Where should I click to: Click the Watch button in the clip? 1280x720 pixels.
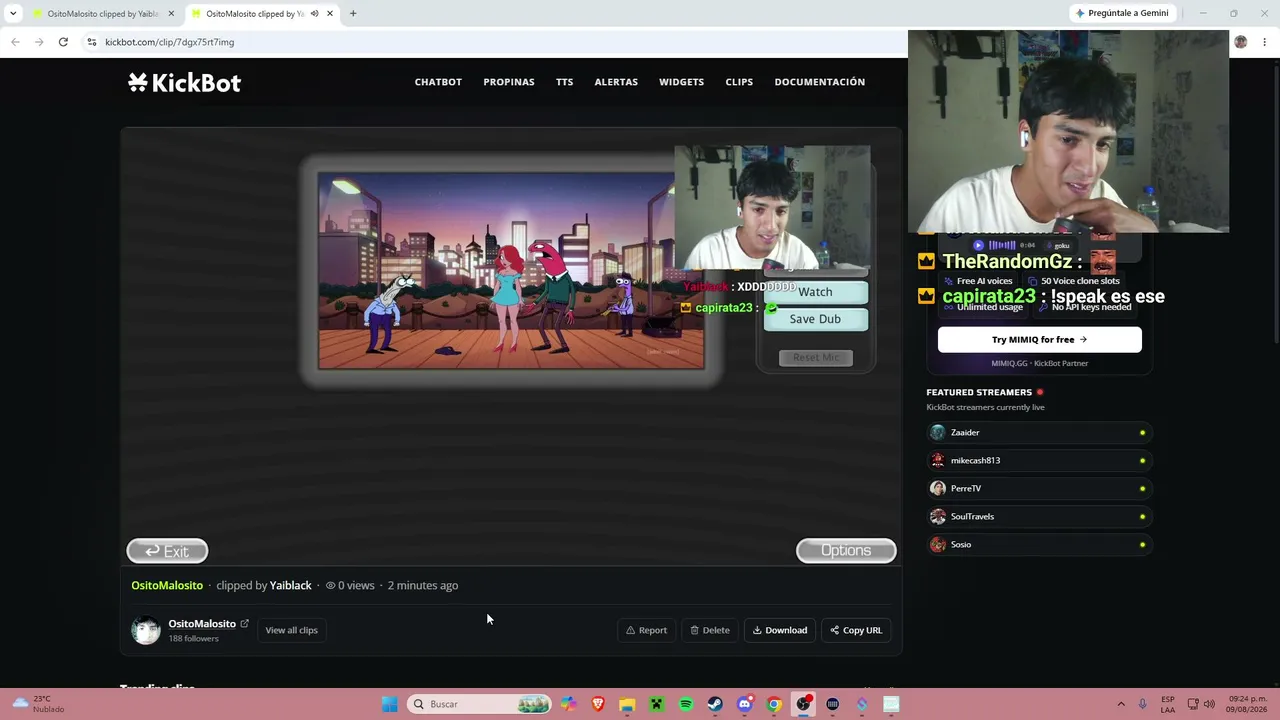tap(815, 292)
